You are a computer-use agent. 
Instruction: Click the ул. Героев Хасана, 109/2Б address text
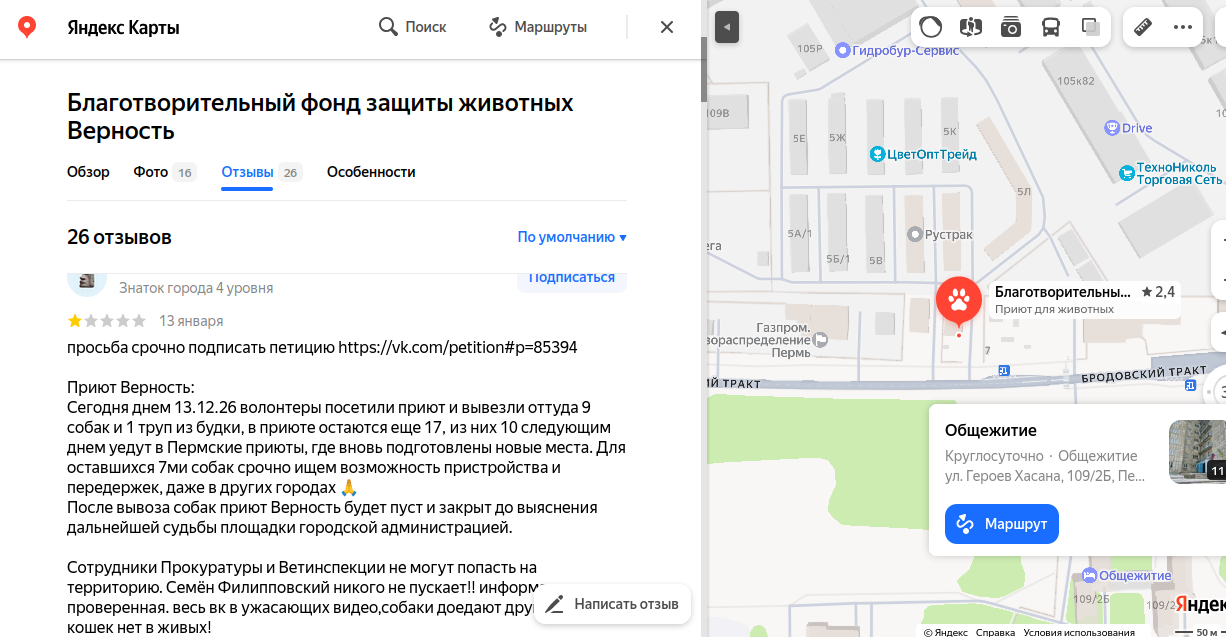(x=1045, y=476)
